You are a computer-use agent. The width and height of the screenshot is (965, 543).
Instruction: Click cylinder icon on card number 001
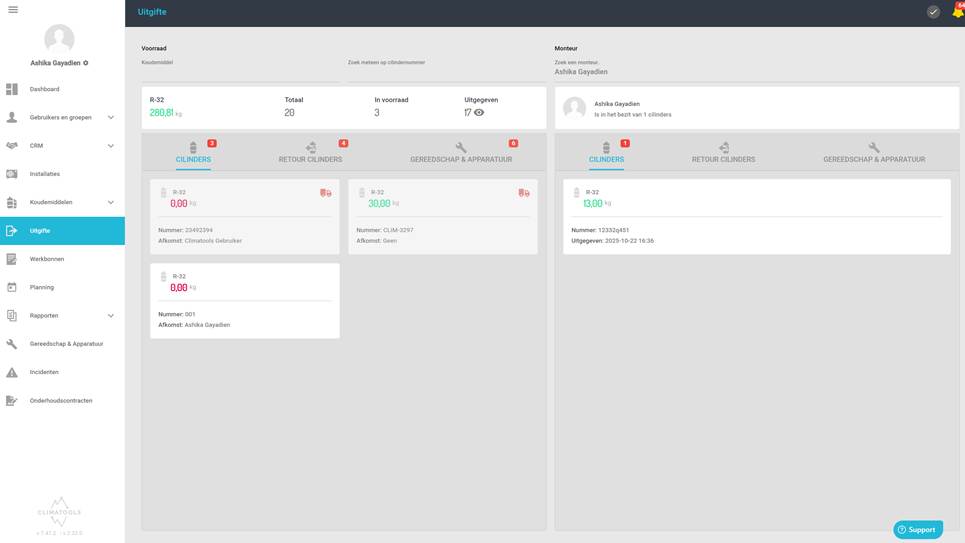click(x=164, y=277)
